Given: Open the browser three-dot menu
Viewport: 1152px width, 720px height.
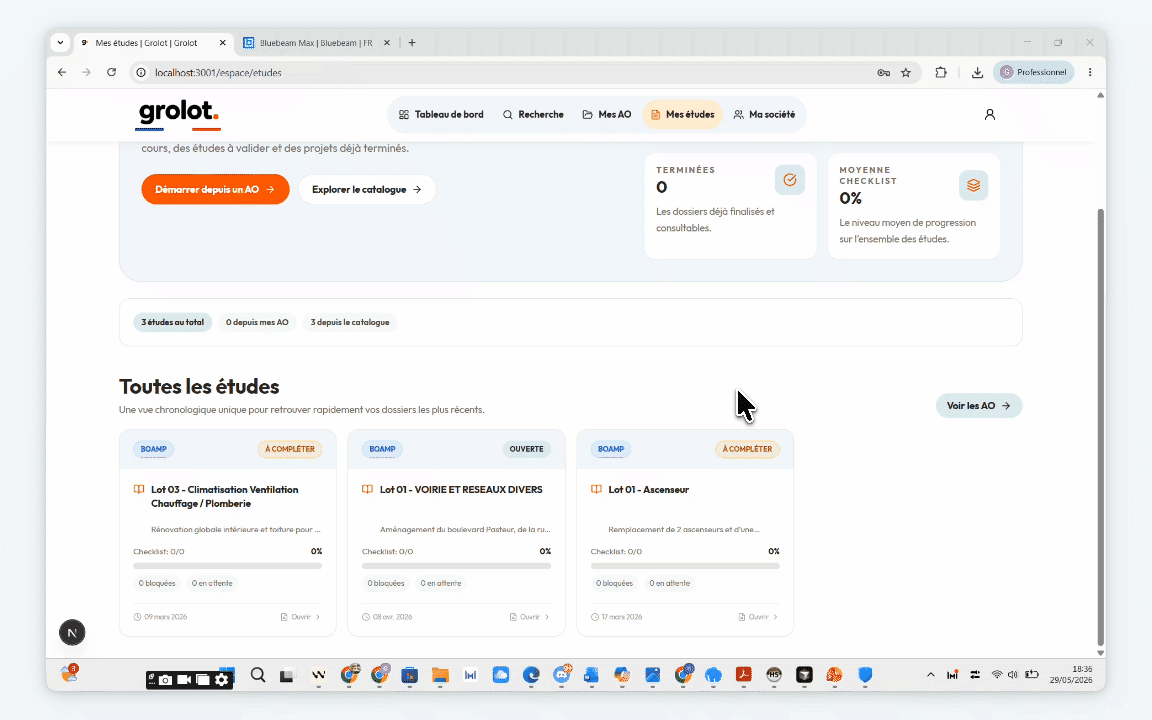Looking at the screenshot, I should 1090,72.
